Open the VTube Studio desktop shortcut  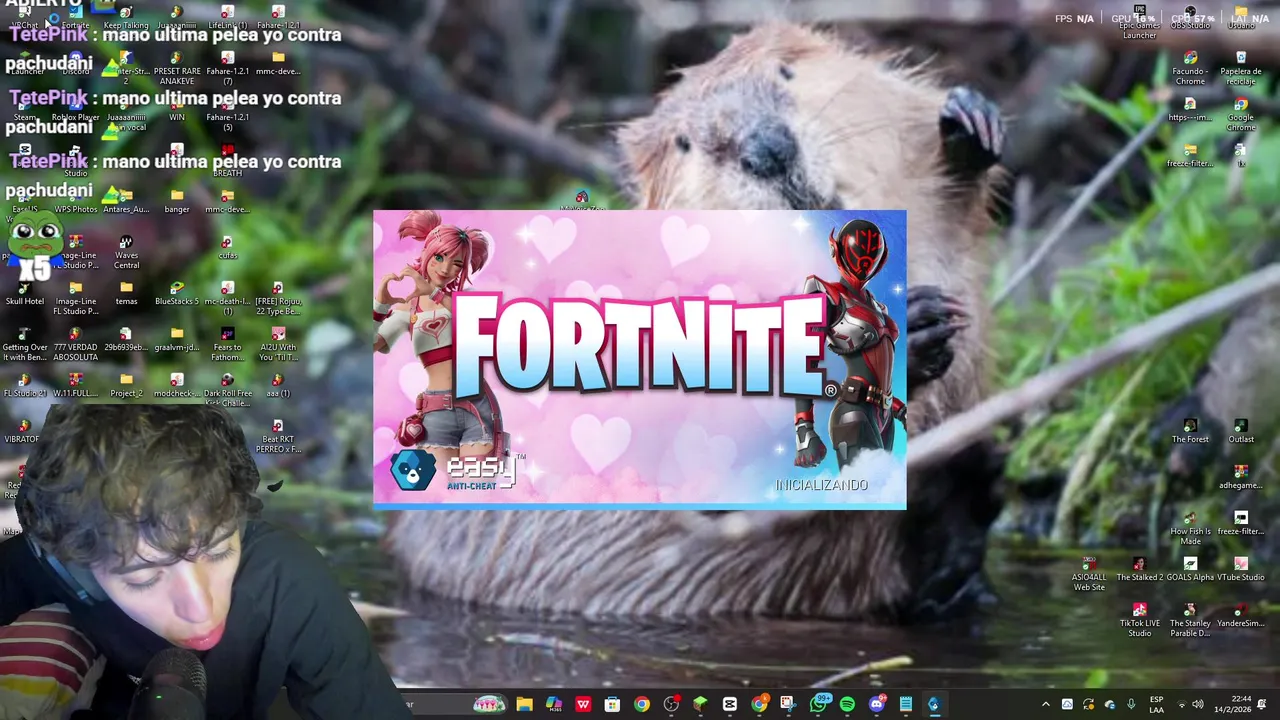[x=1241, y=569]
